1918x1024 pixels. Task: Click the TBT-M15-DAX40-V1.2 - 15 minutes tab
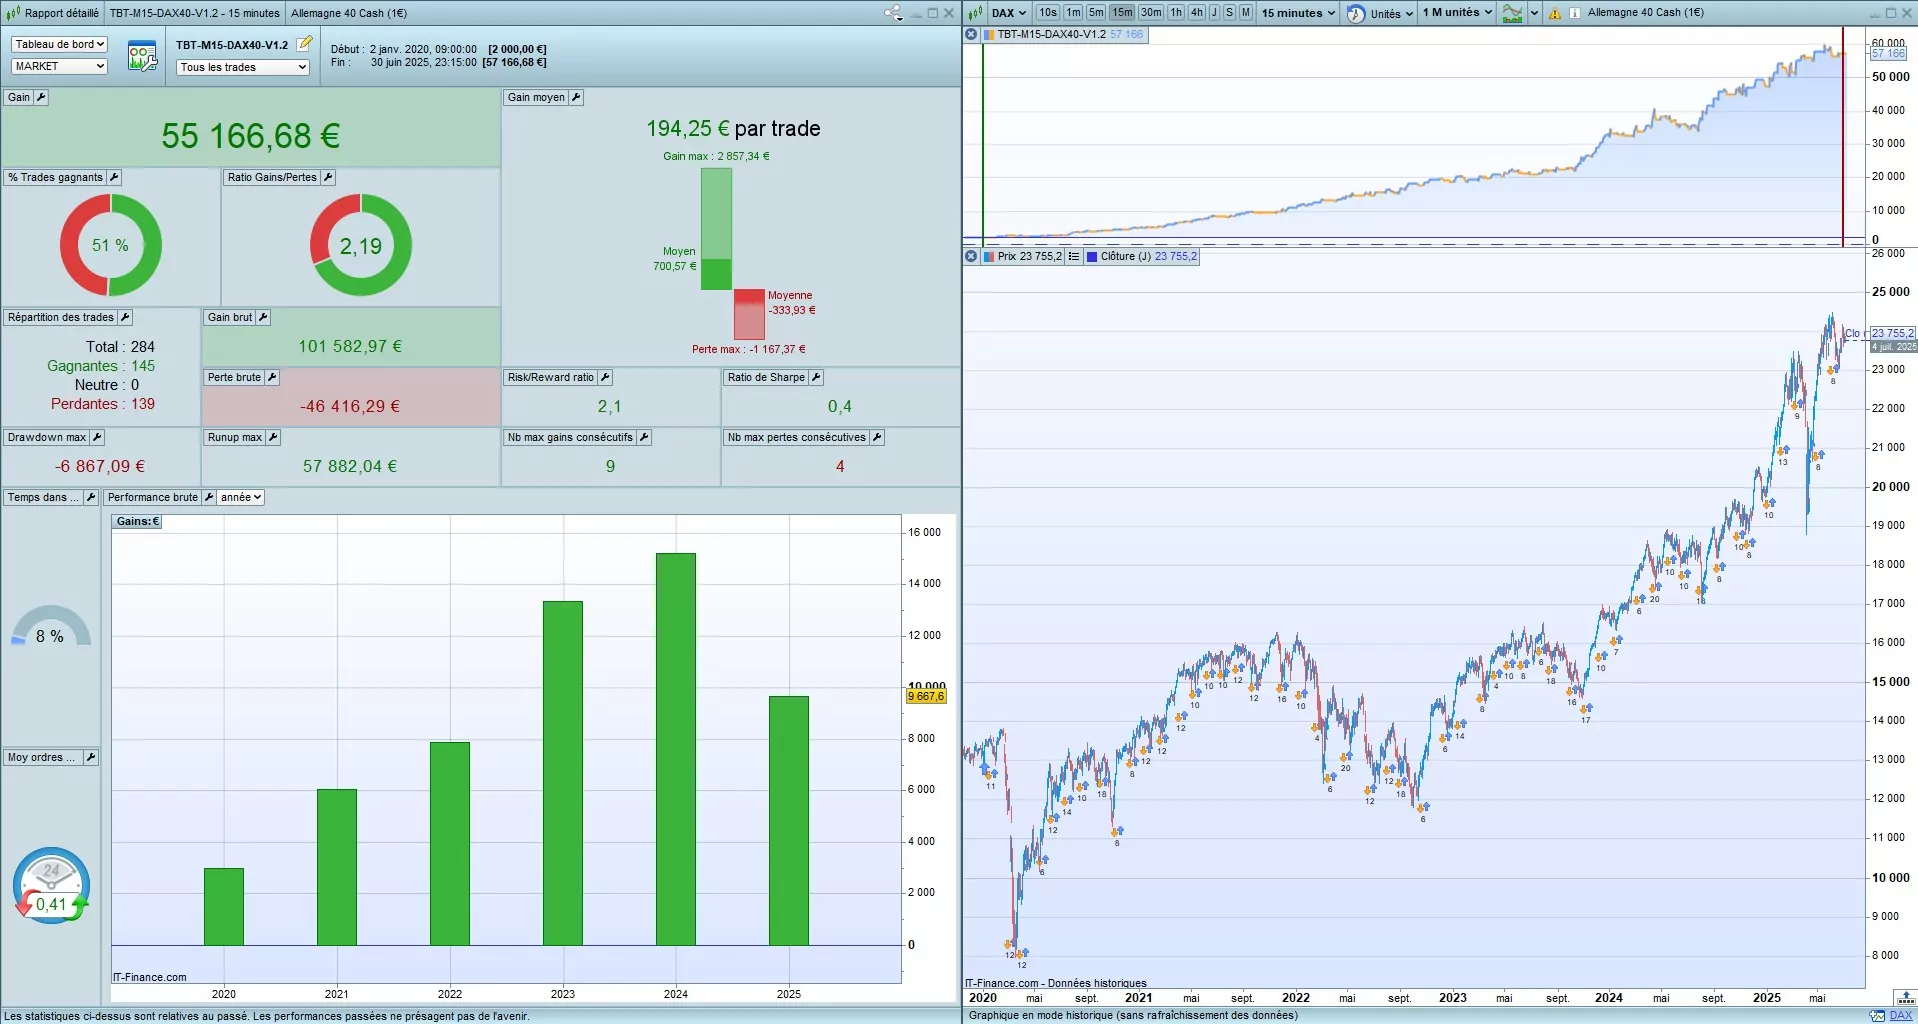[x=195, y=13]
